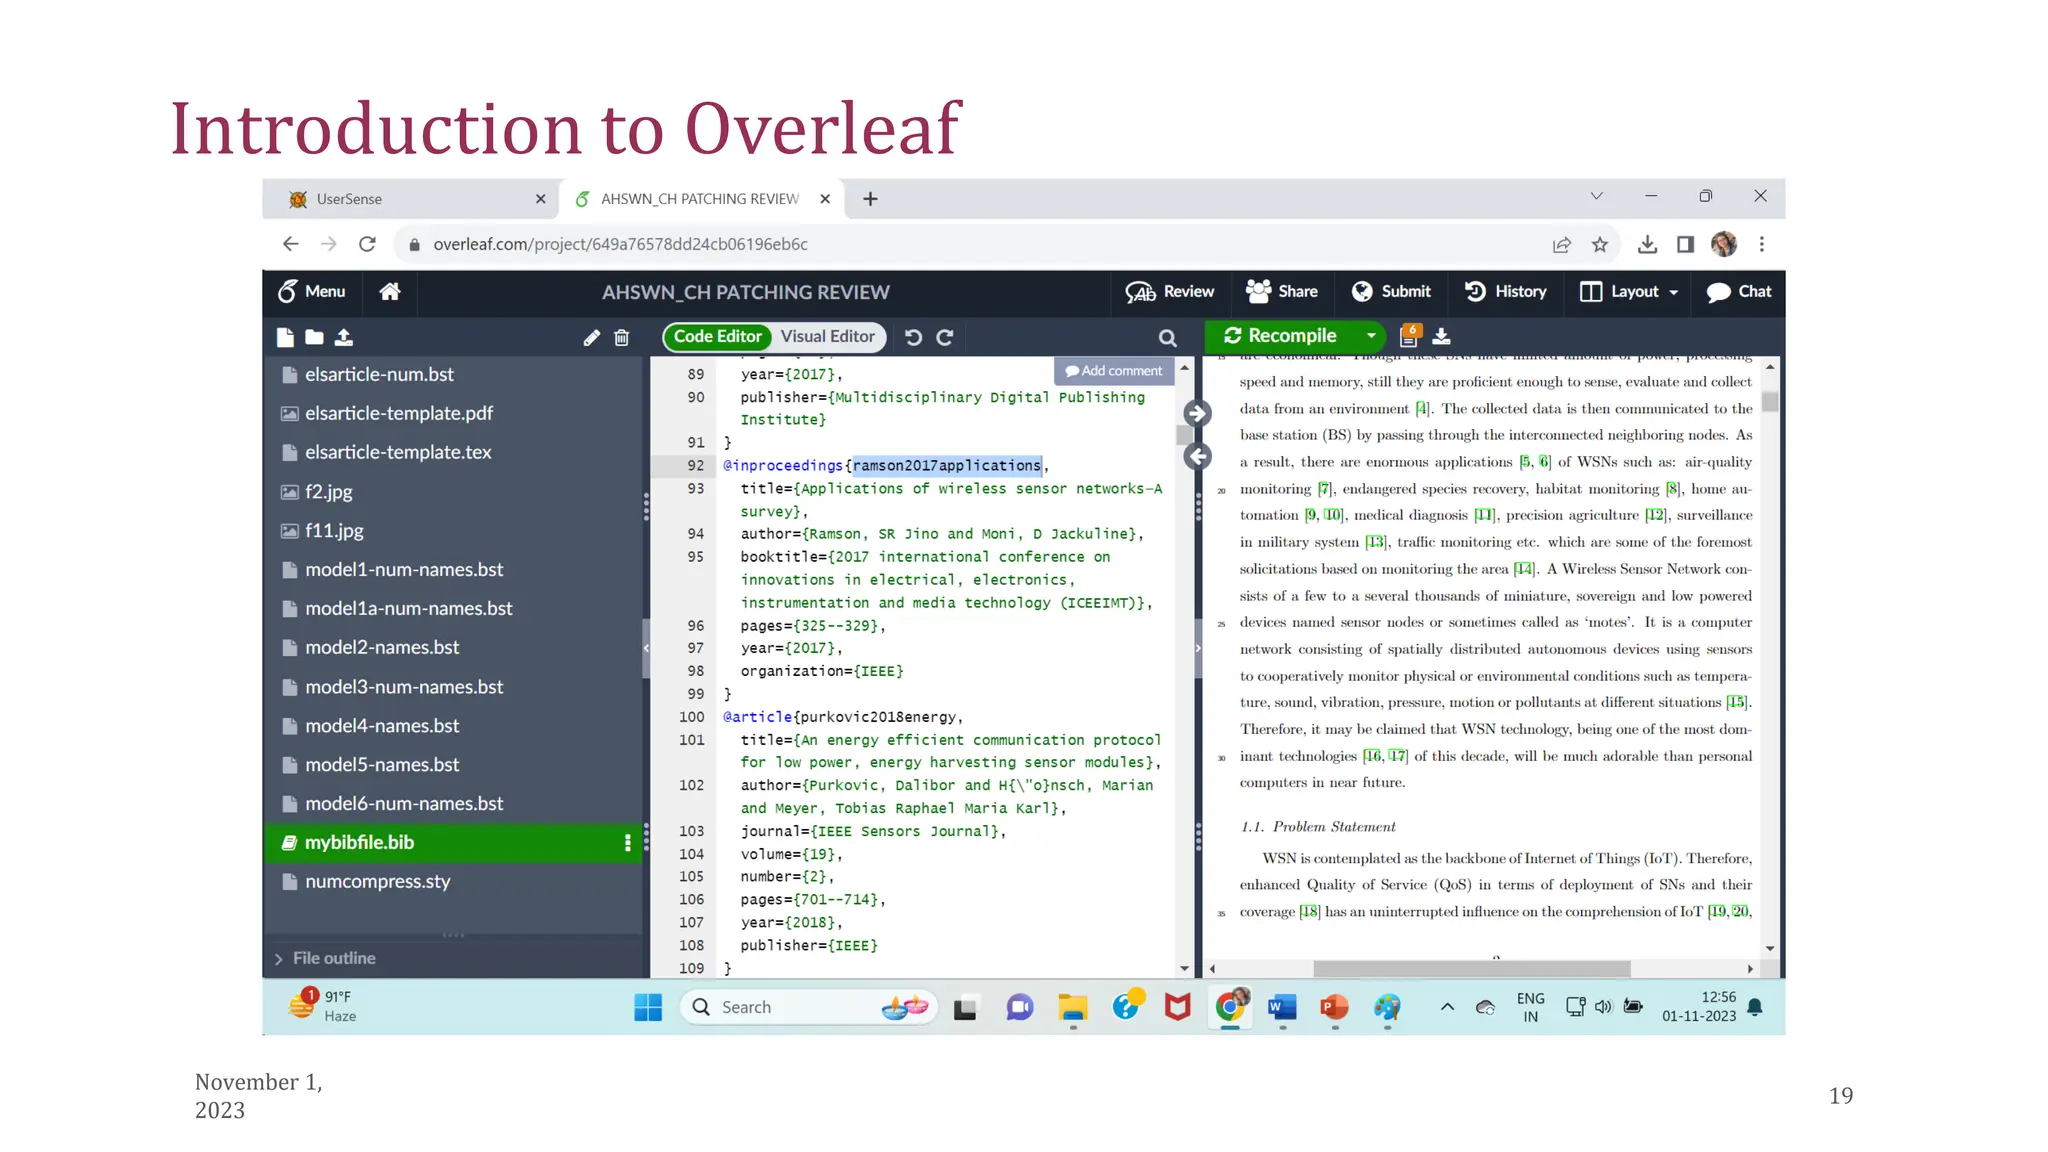Reload the Overleaf page
This screenshot has width=2048, height=1152.
(367, 244)
